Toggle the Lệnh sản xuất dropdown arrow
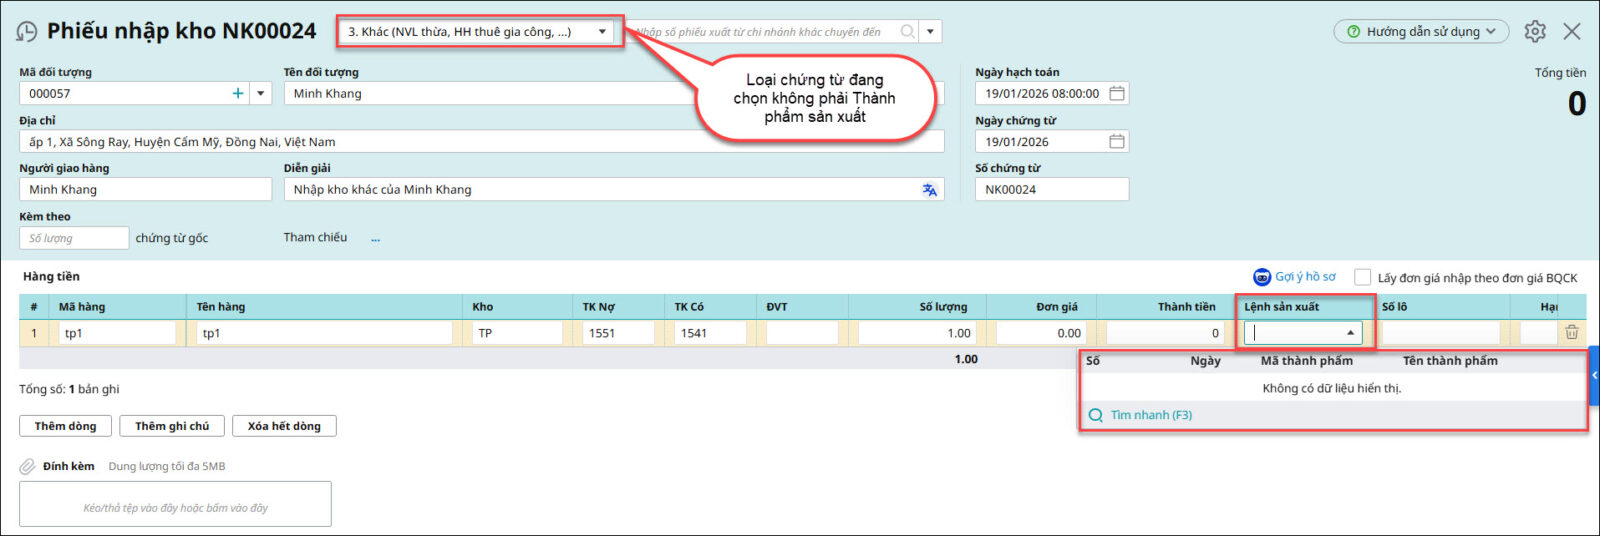The height and width of the screenshot is (536, 1600). pyautogui.click(x=1350, y=333)
